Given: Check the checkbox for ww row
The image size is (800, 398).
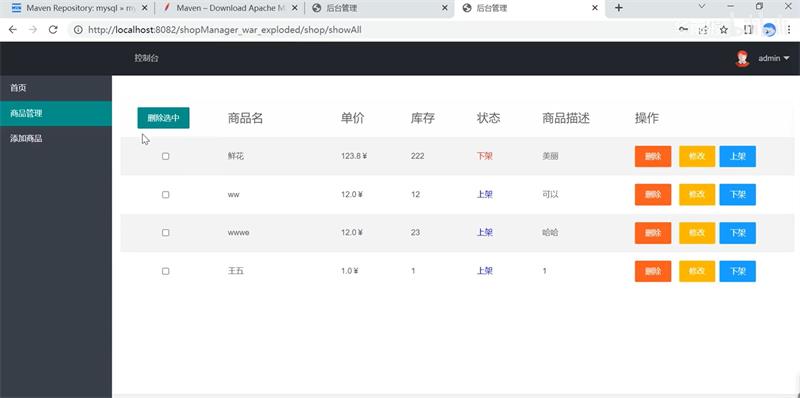Looking at the screenshot, I should (x=165, y=194).
